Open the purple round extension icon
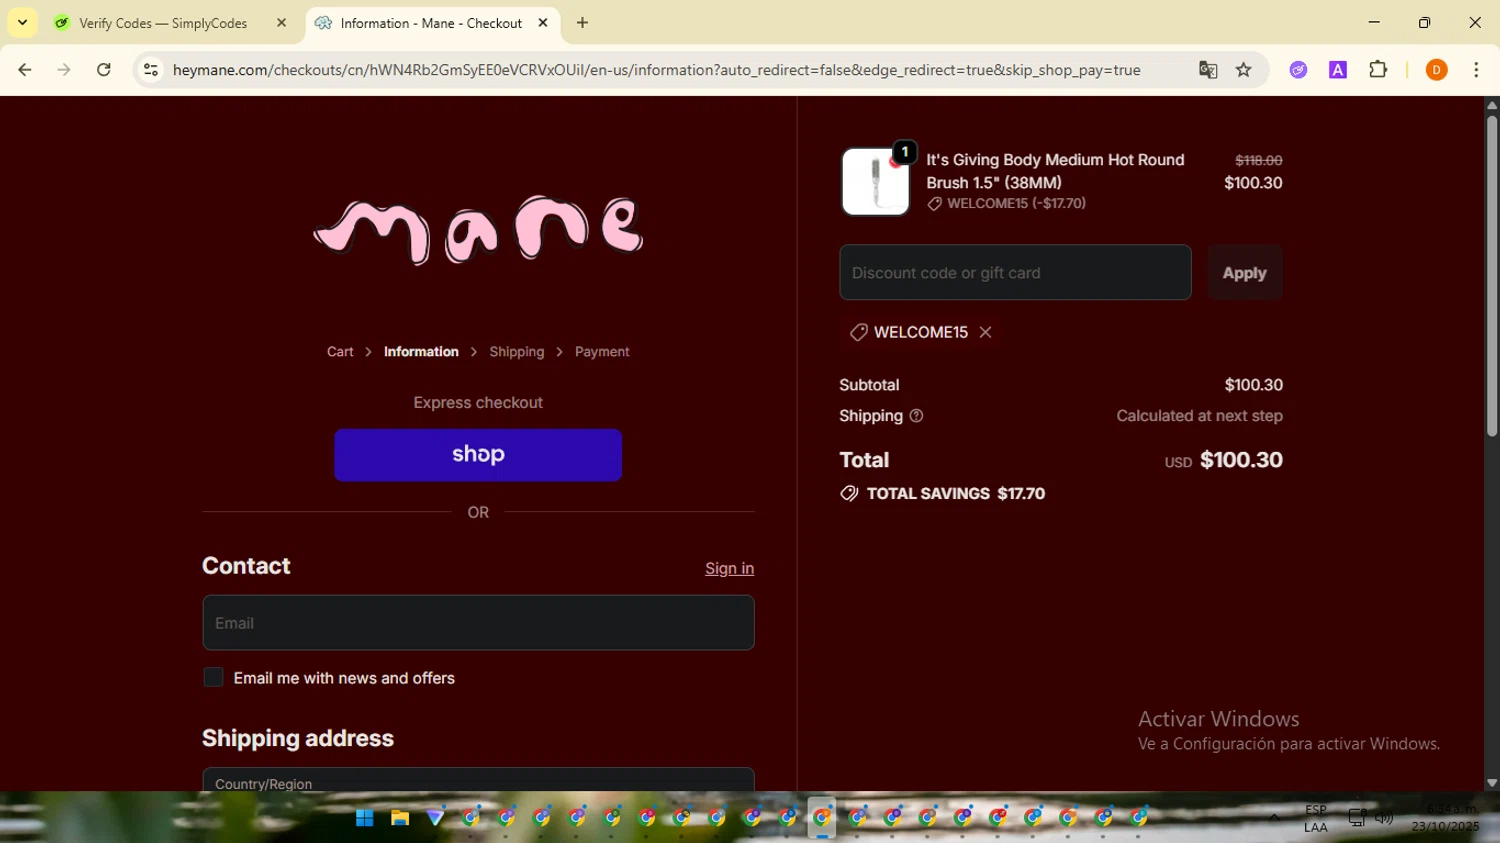The width and height of the screenshot is (1500, 843). point(1298,70)
